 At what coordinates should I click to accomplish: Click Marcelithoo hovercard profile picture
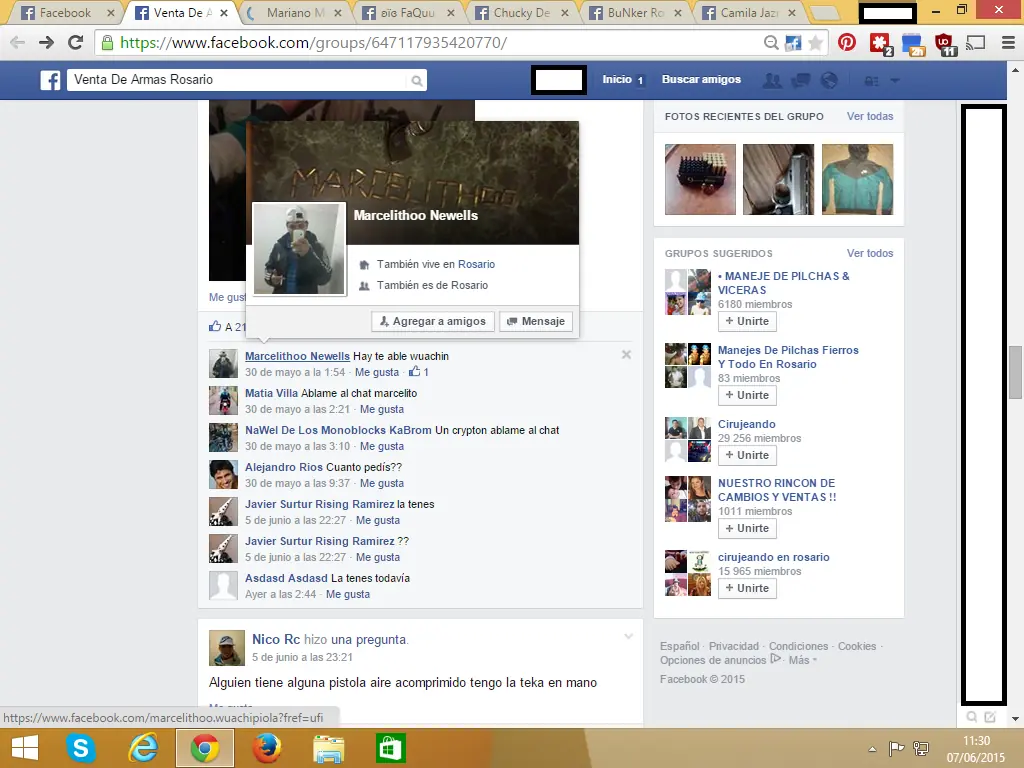tap(299, 249)
